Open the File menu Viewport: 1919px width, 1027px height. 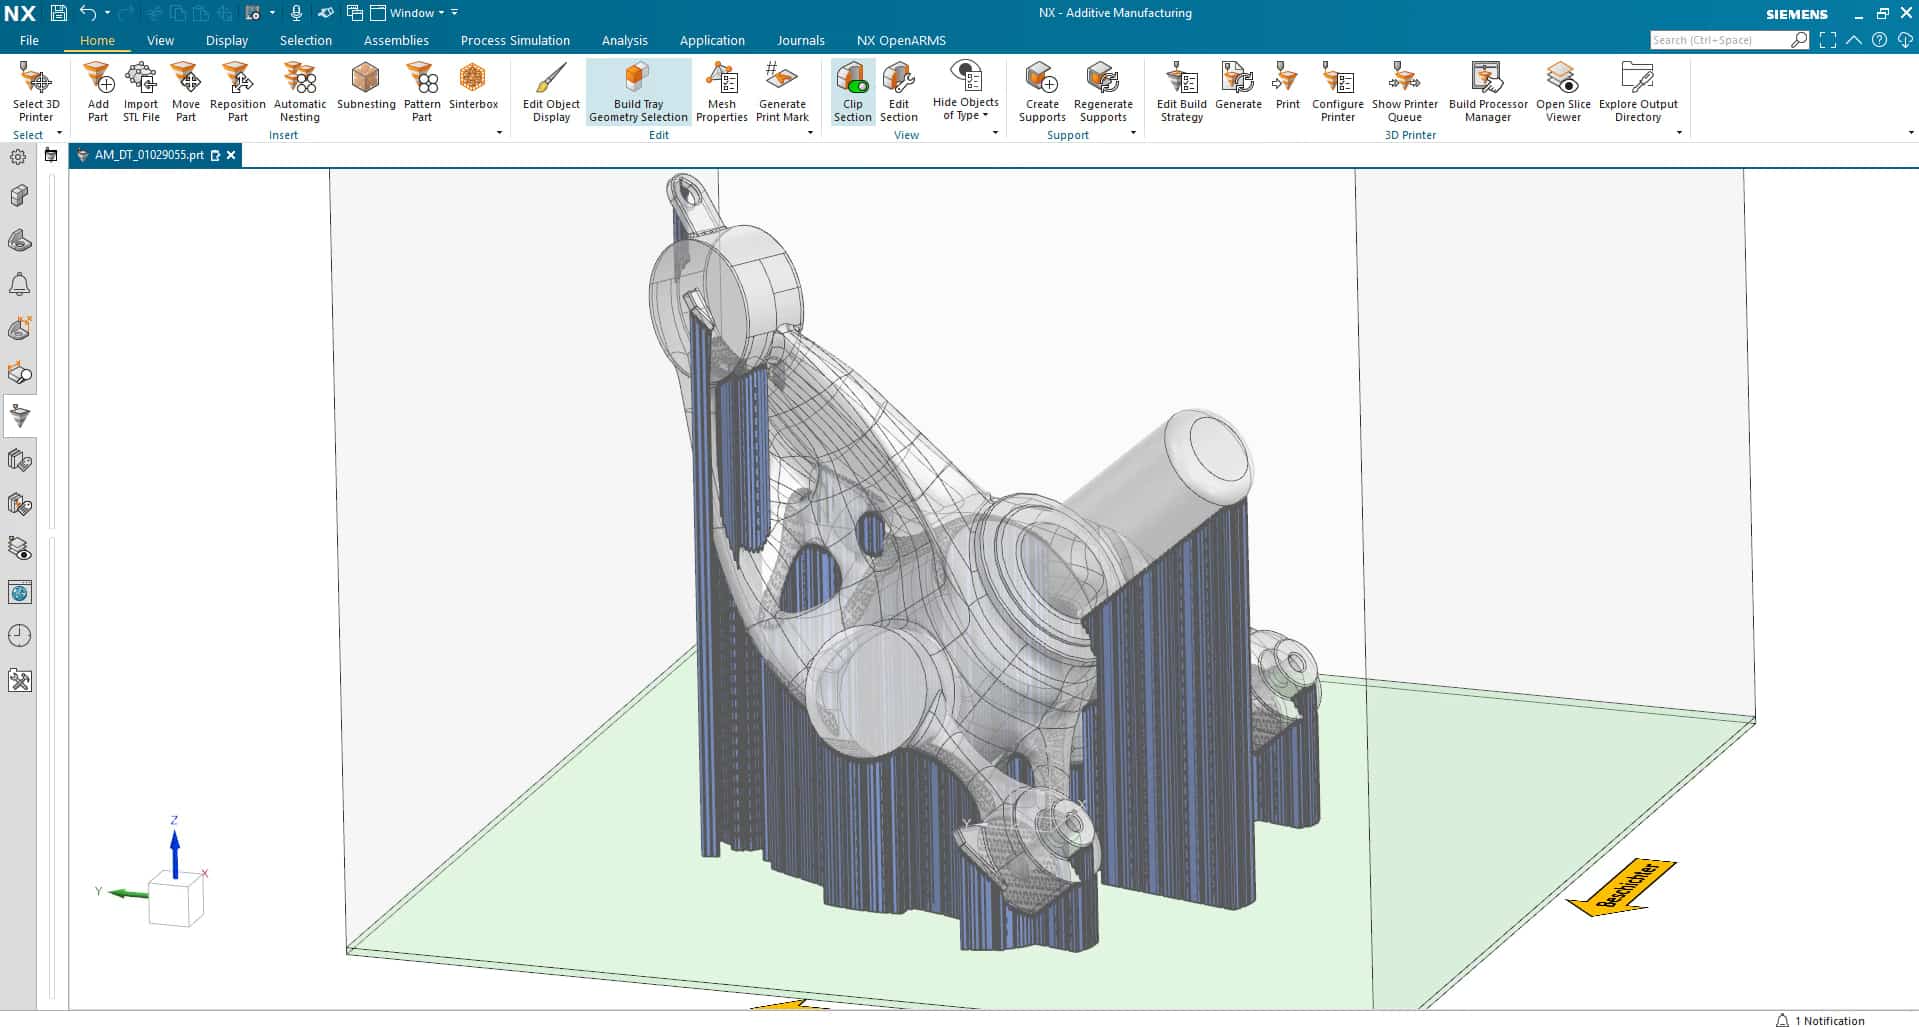click(29, 40)
